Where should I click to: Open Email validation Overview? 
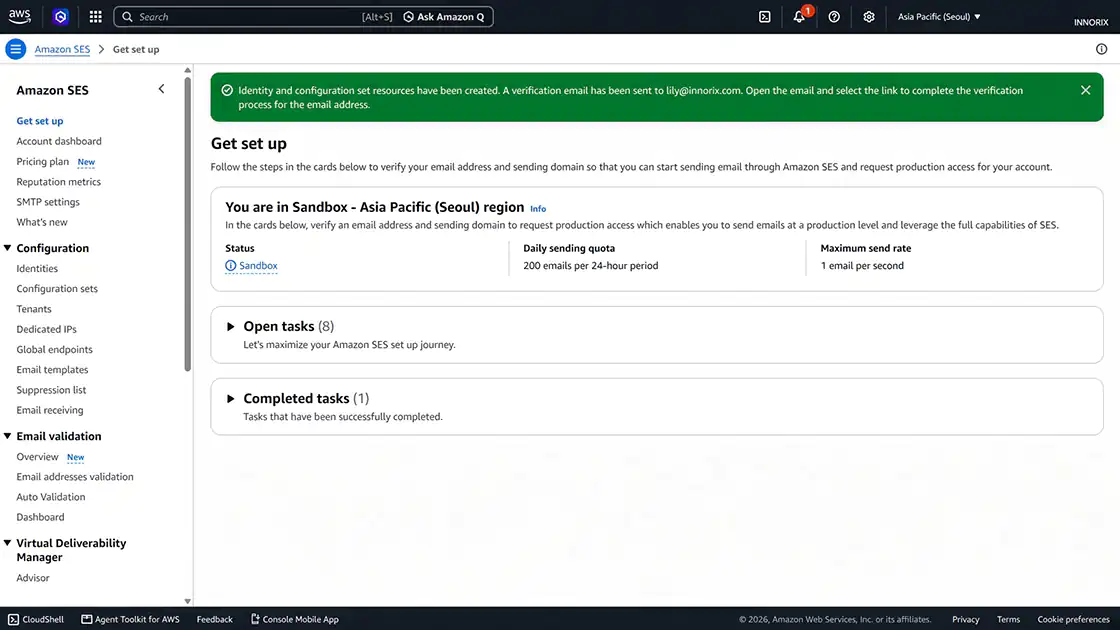pyautogui.click(x=37, y=456)
